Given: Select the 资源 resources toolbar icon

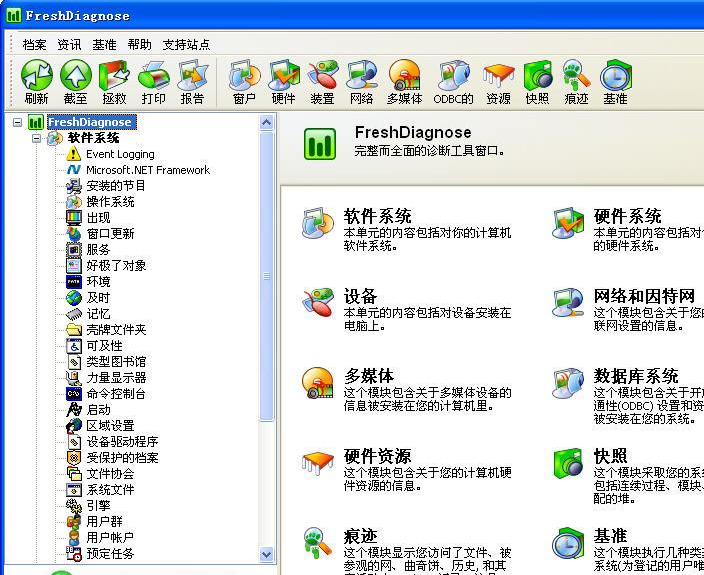Looking at the screenshot, I should click(498, 75).
